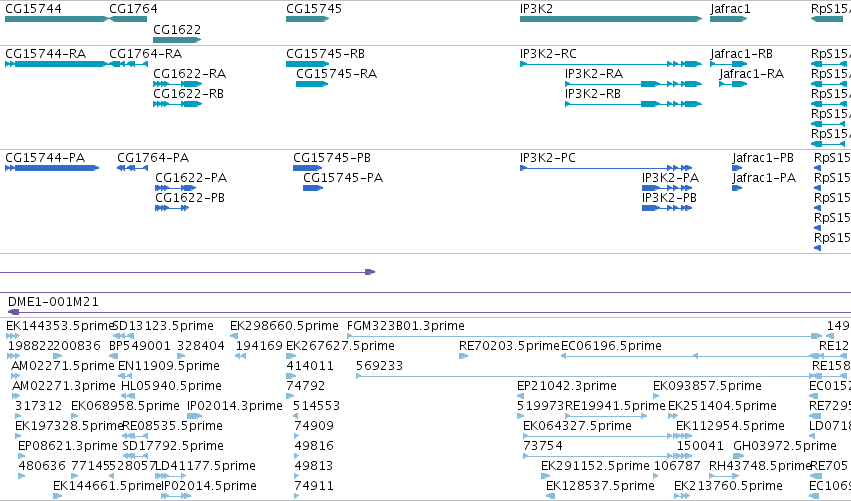Click the Jafrac1 gene label

click(x=730, y=9)
